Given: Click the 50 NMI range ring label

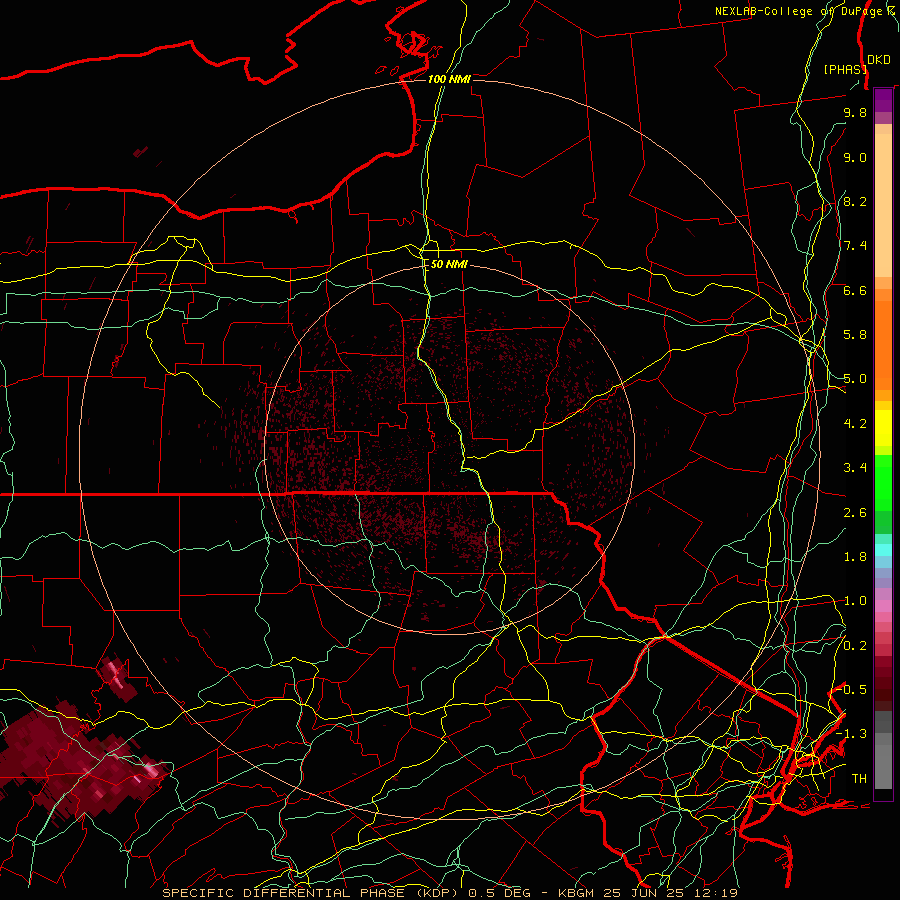Looking at the screenshot, I should coord(449,264).
